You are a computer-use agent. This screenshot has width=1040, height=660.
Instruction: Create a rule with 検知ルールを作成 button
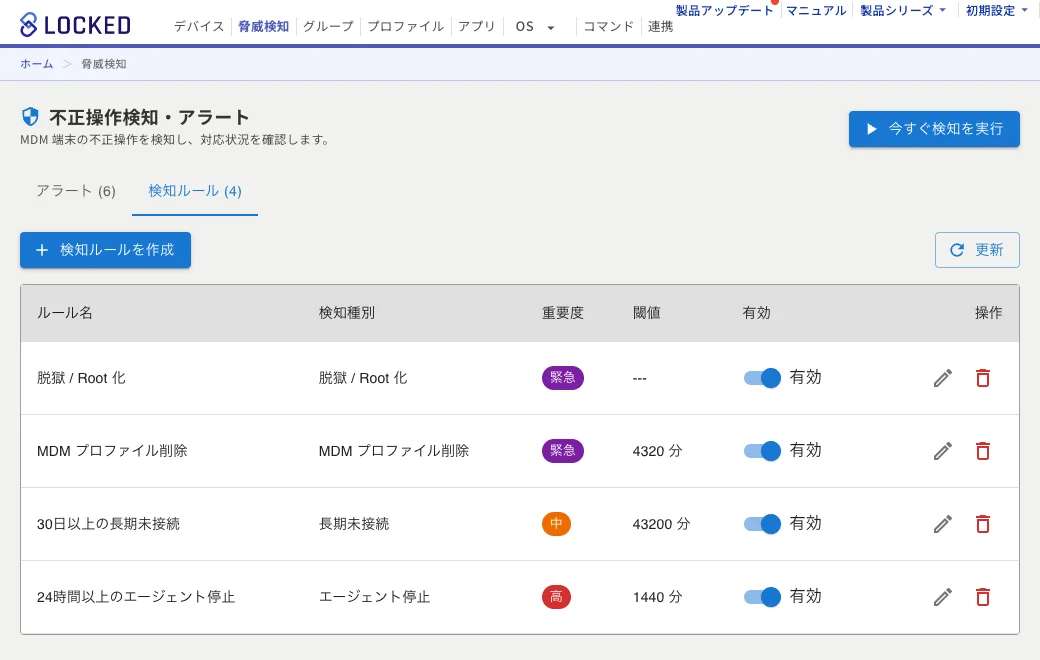click(x=105, y=250)
